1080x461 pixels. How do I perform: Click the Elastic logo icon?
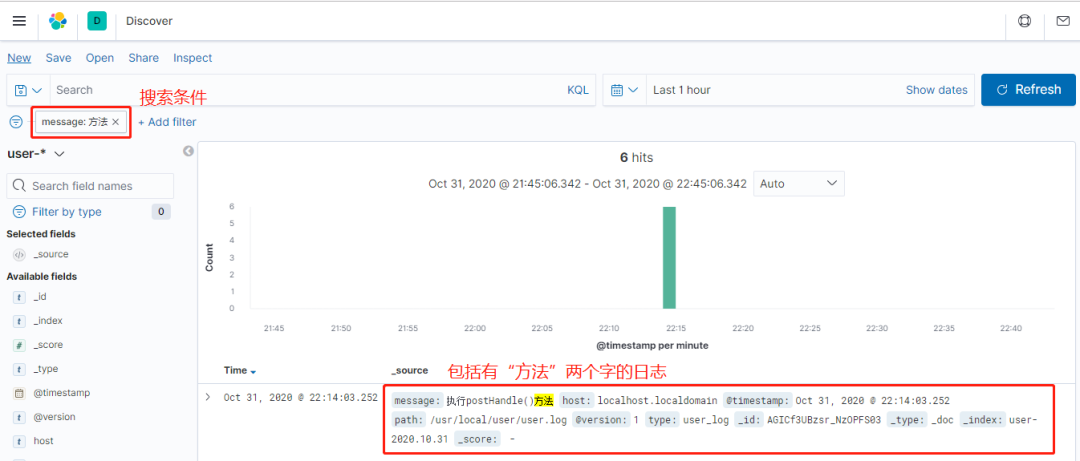[58, 21]
